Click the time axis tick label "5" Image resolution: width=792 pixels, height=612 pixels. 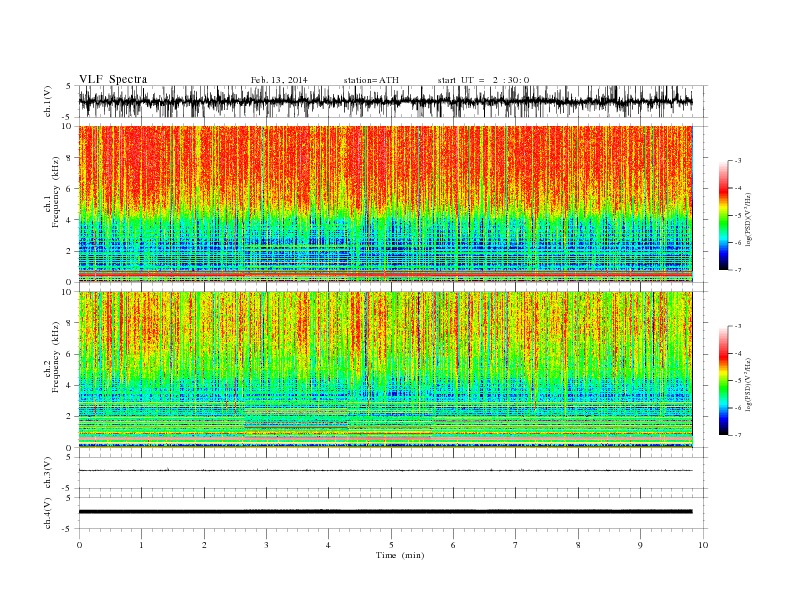391,545
